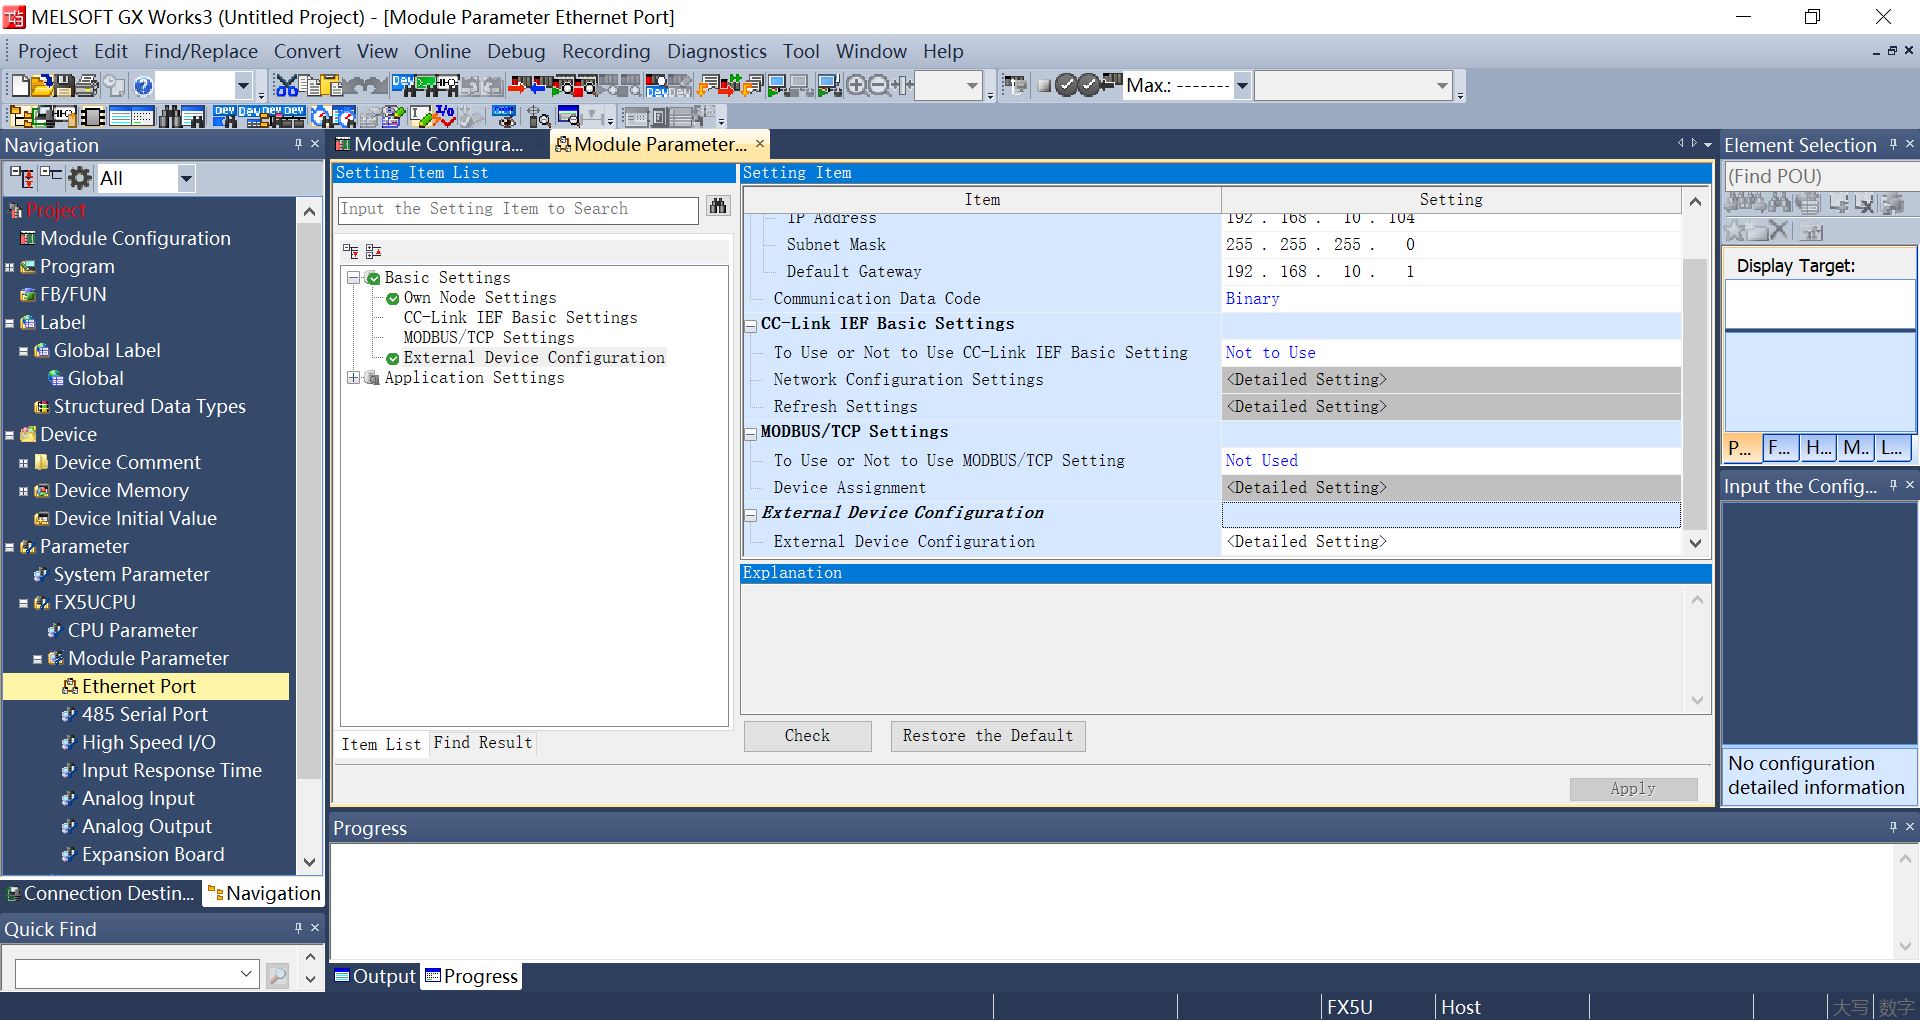Collapse the MODBUS/TCP Settings section

(x=751, y=433)
